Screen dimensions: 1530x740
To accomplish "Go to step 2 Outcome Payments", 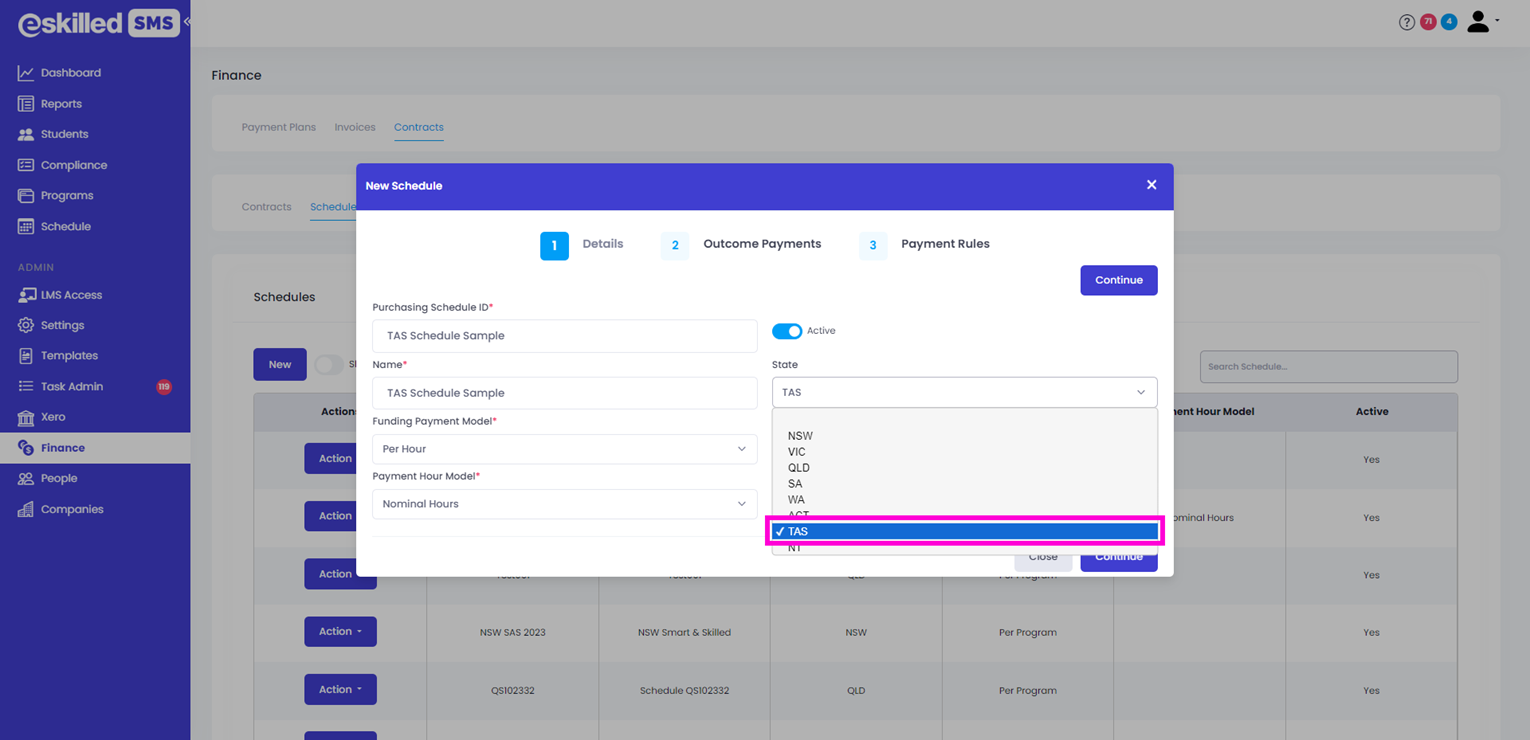I will point(741,245).
